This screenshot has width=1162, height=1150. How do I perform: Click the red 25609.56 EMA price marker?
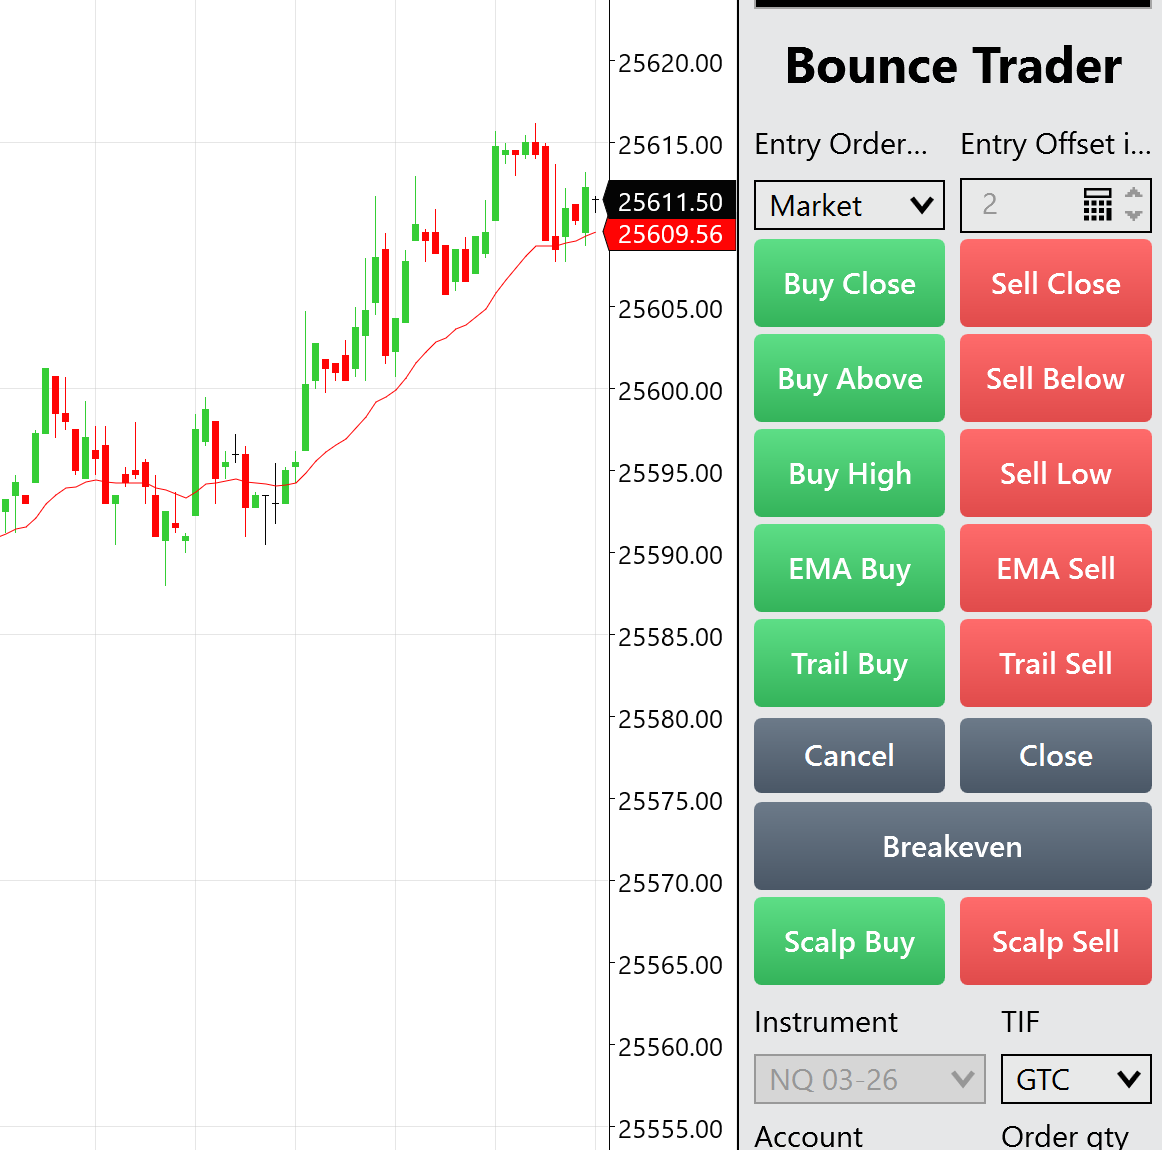(670, 234)
